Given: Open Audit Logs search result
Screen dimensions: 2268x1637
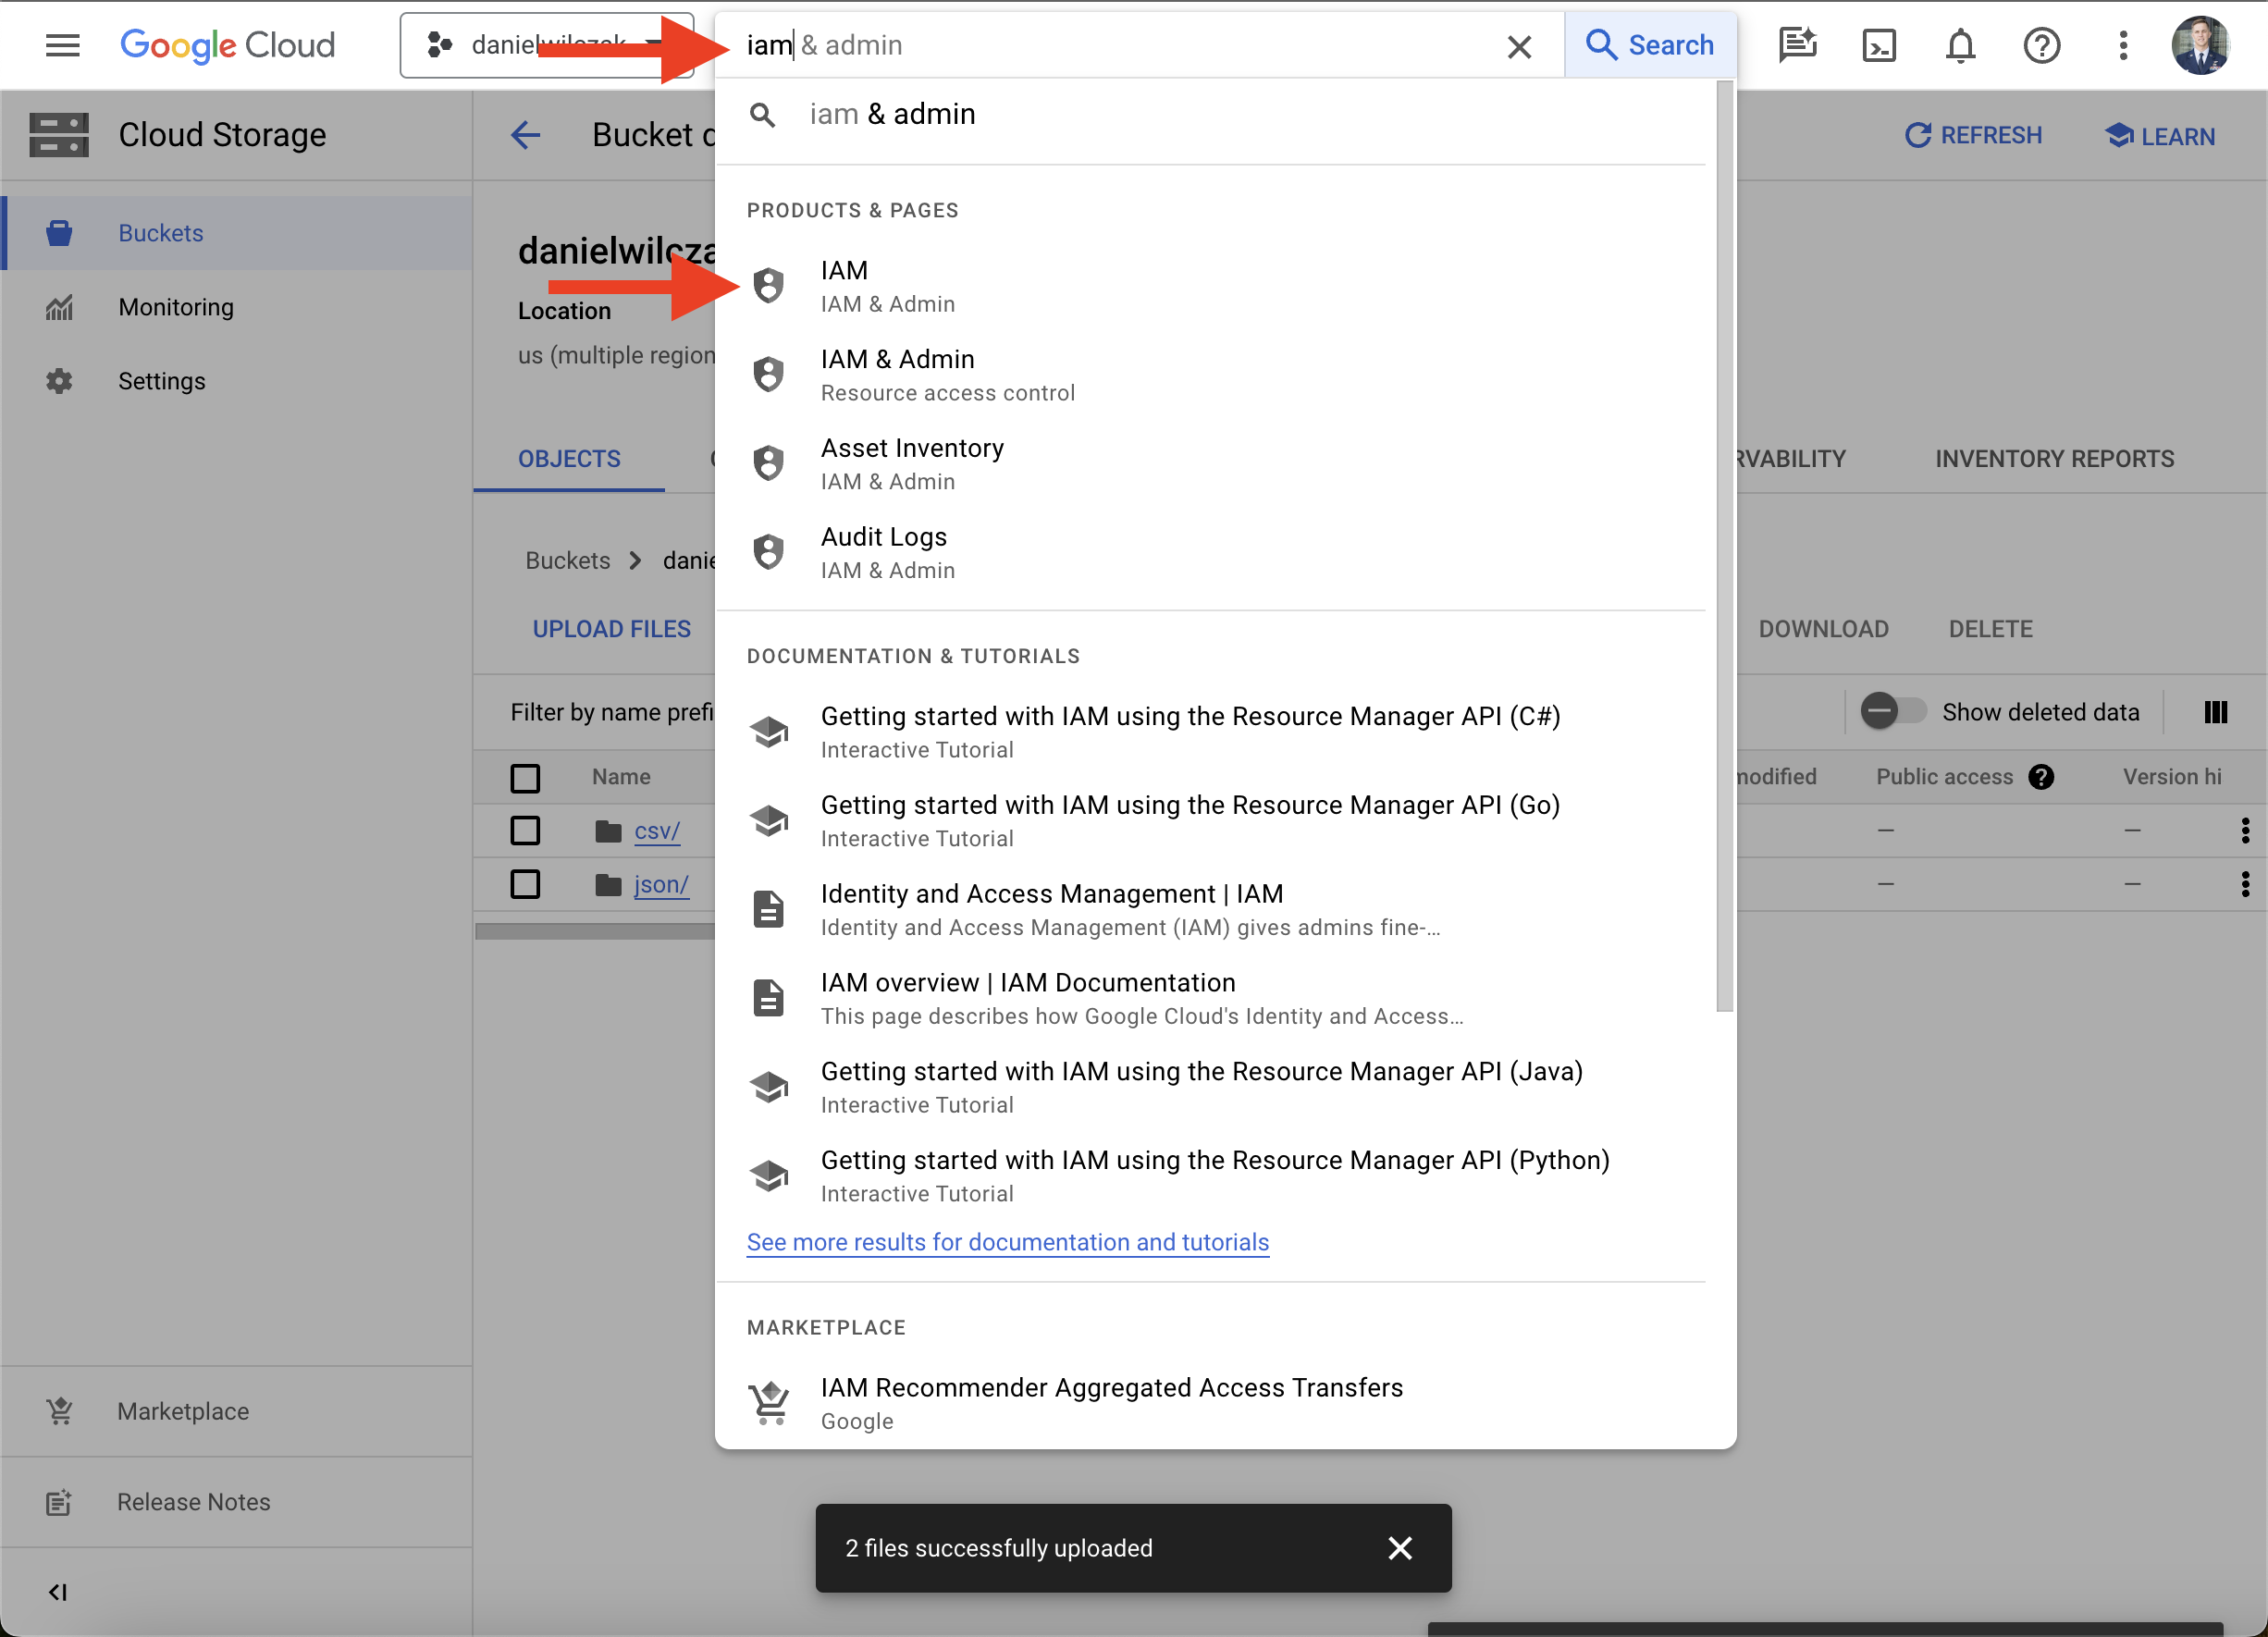Looking at the screenshot, I should 1210,553.
